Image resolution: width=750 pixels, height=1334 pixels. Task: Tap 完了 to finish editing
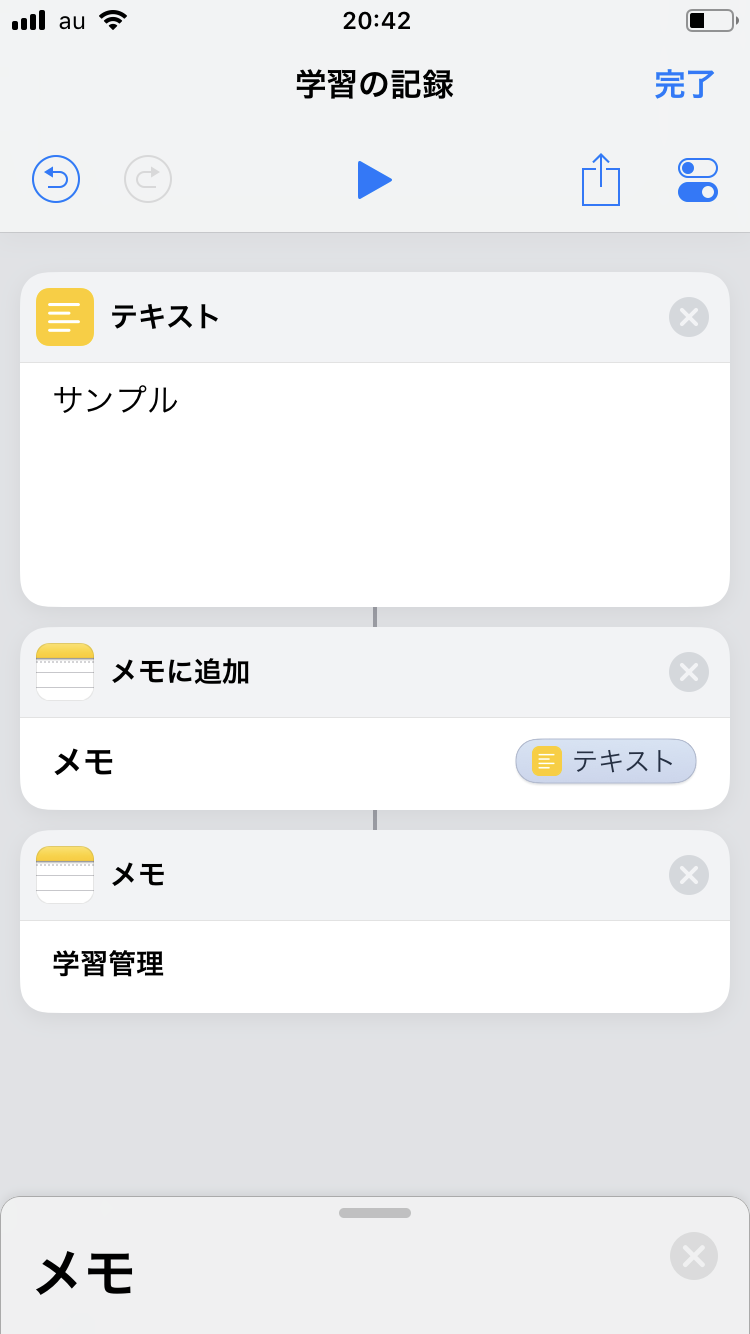point(685,85)
